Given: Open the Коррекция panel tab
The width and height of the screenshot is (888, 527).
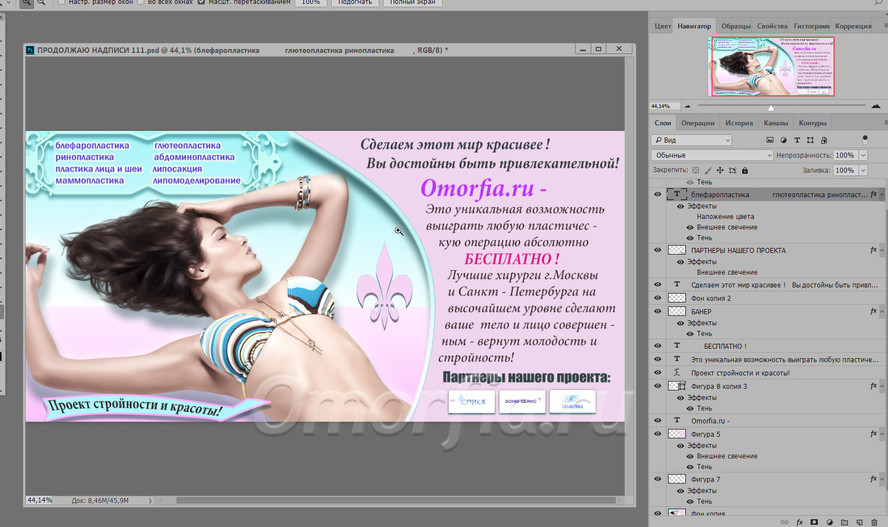Looking at the screenshot, I should [853, 26].
